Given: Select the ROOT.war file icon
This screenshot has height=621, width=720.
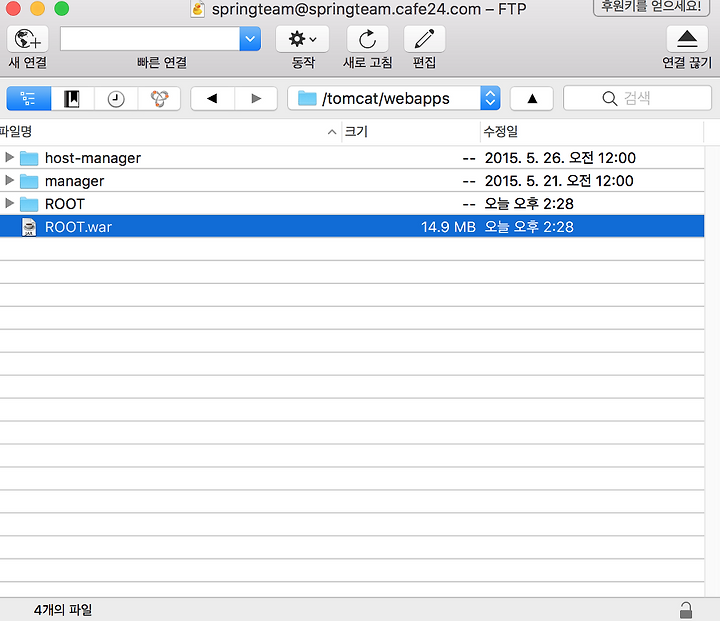Looking at the screenshot, I should click(29, 227).
